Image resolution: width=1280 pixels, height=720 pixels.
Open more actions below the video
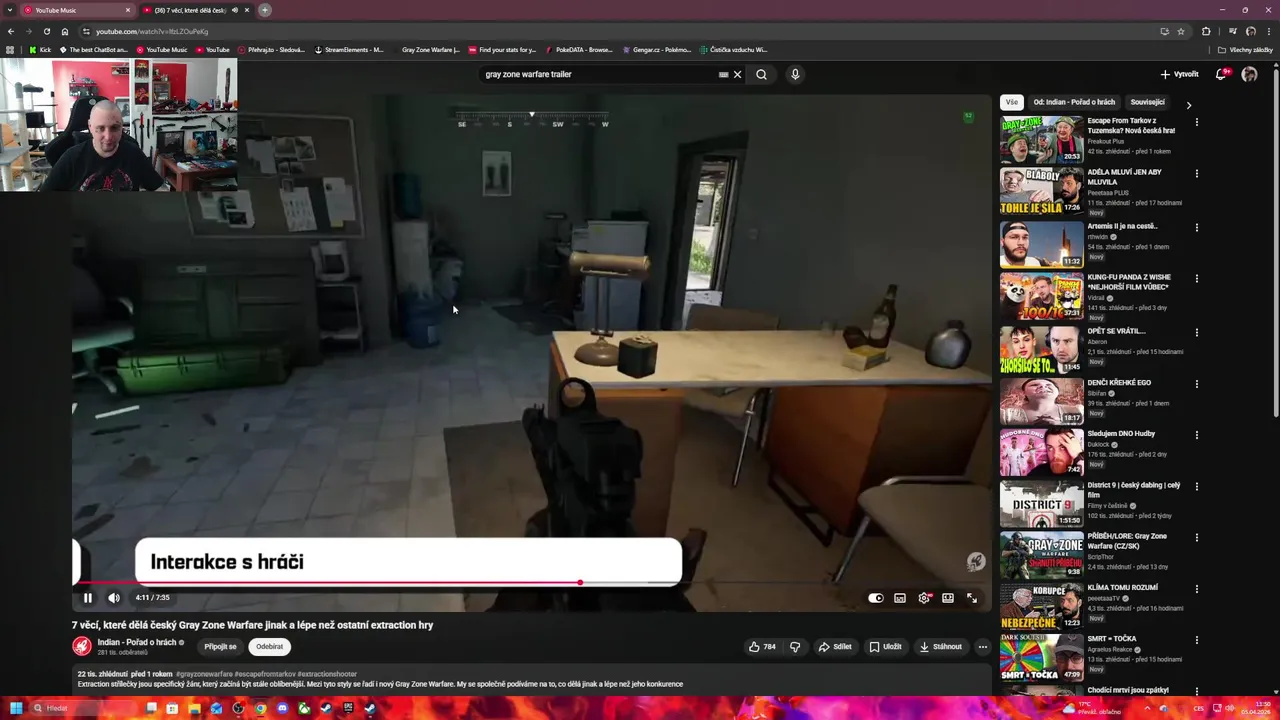pos(982,647)
